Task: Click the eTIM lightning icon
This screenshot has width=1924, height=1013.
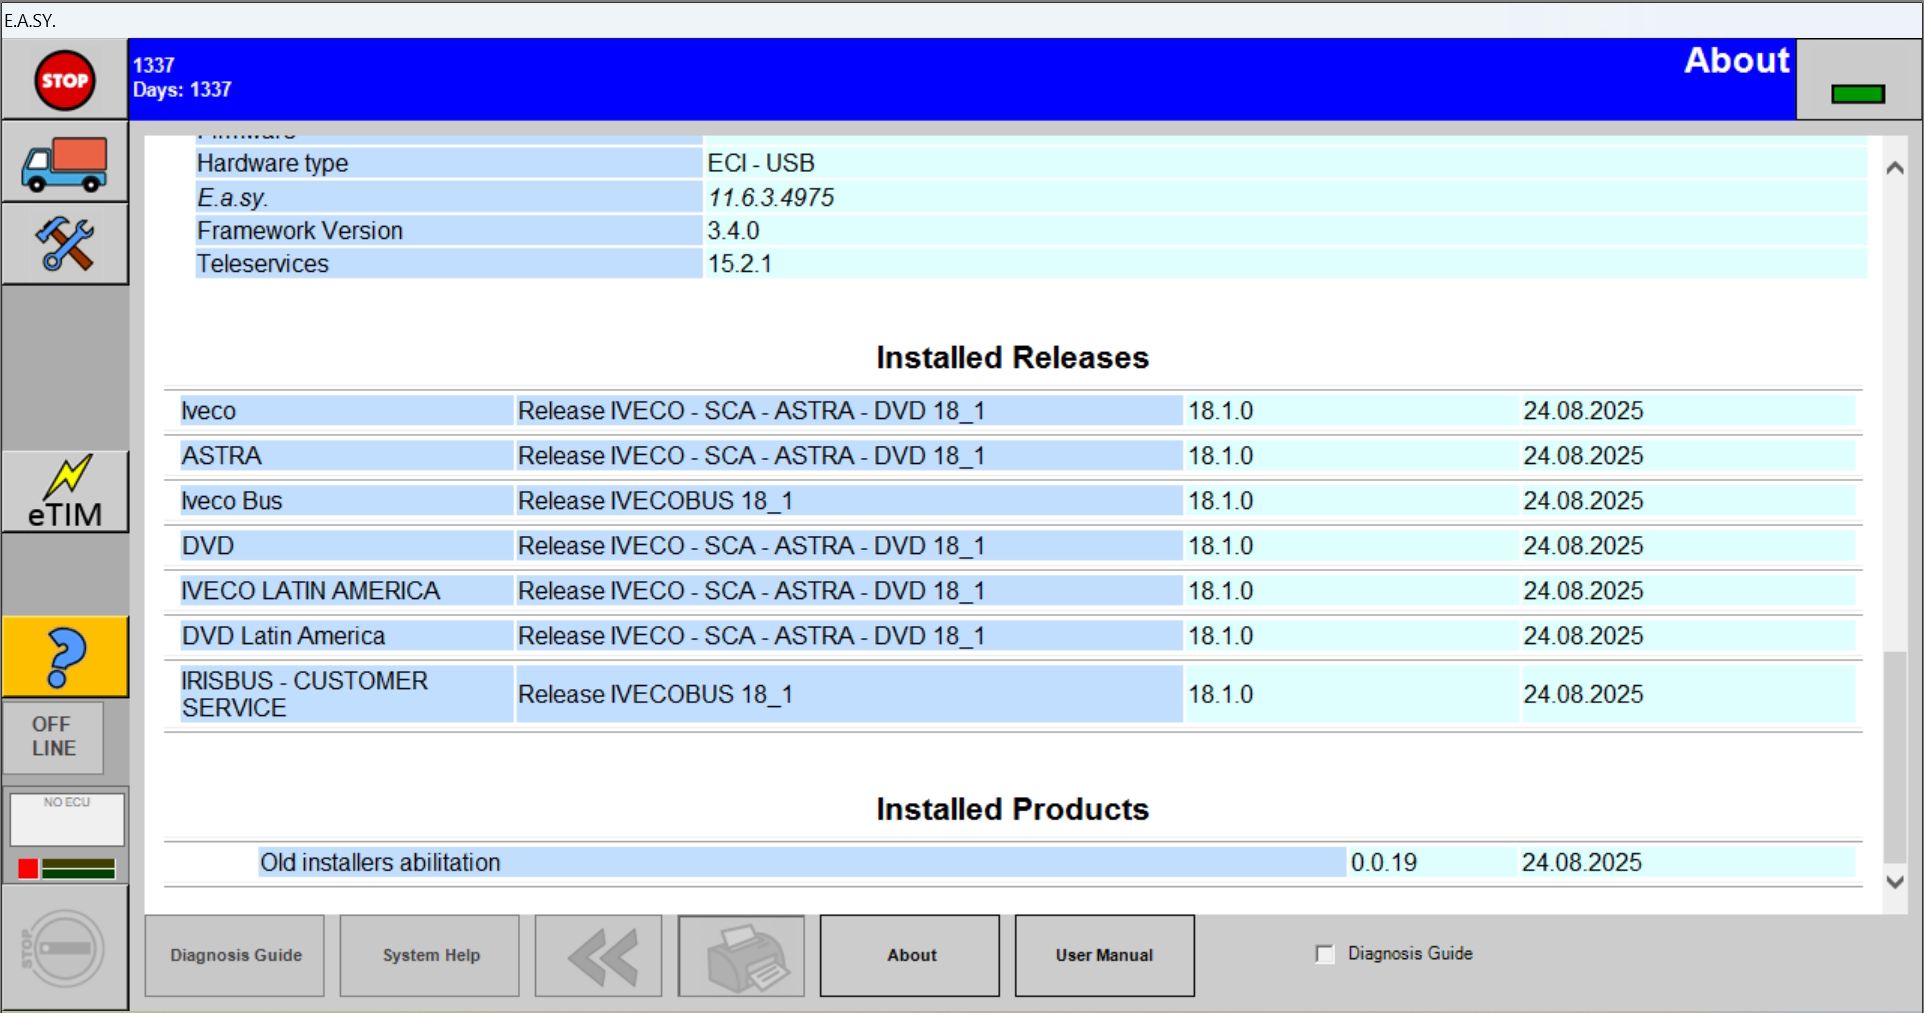Action: pyautogui.click(x=65, y=490)
